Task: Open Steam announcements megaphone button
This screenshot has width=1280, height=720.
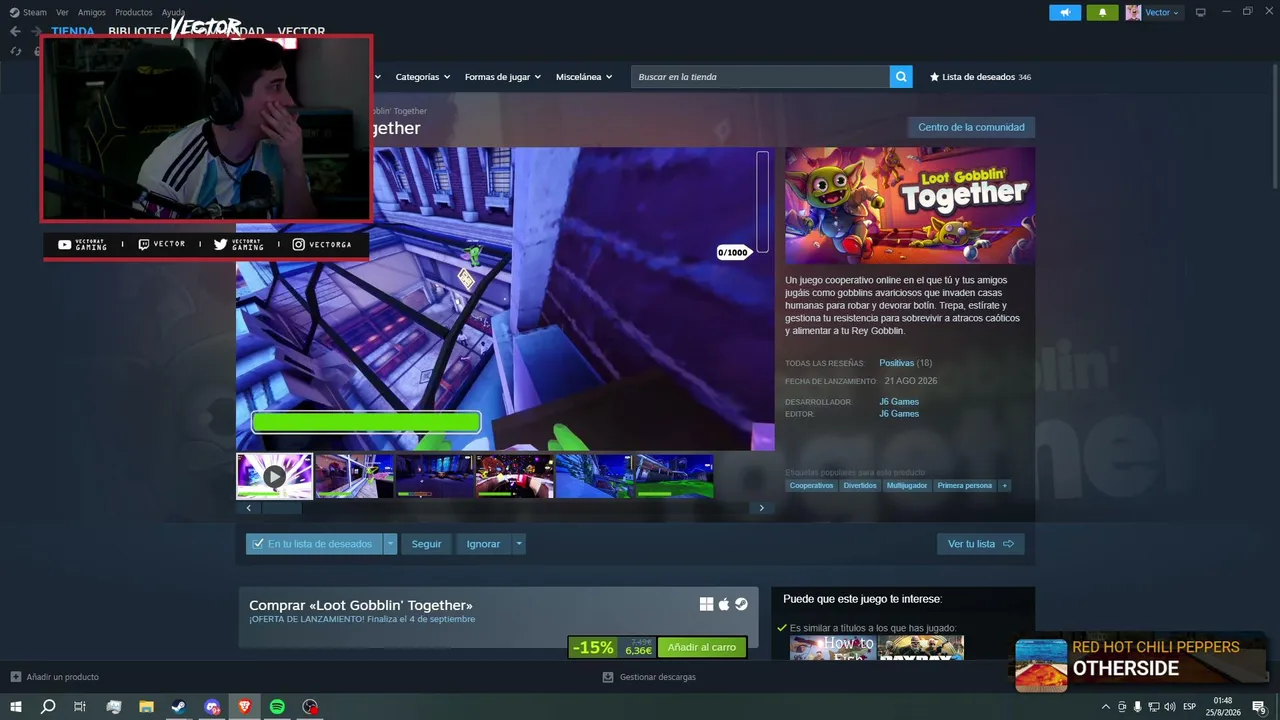Action: point(1065,13)
